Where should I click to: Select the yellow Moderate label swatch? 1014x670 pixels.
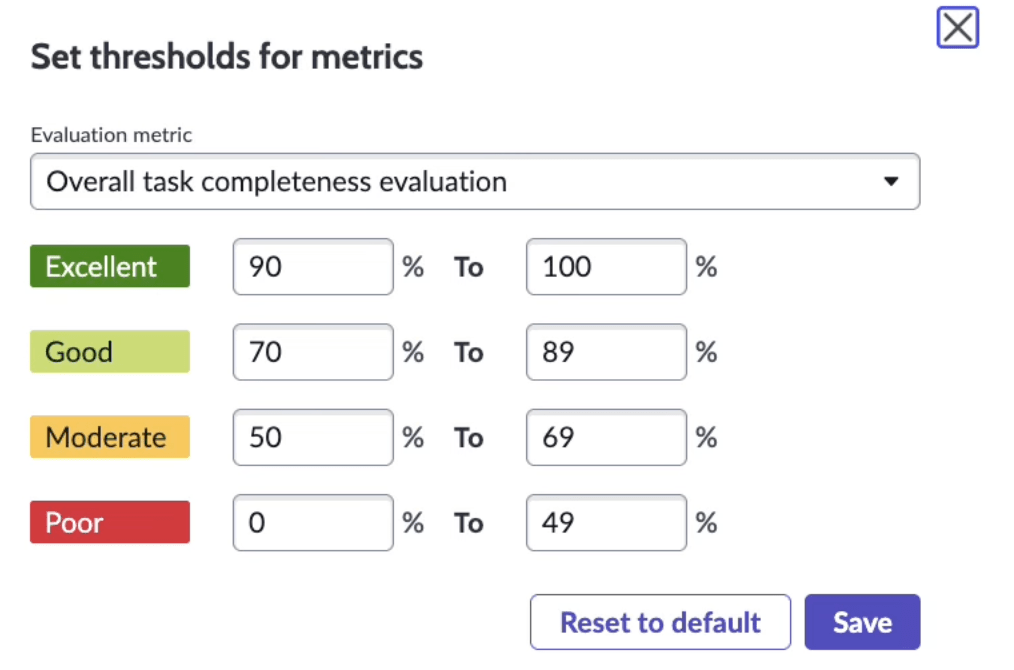click(x=110, y=438)
